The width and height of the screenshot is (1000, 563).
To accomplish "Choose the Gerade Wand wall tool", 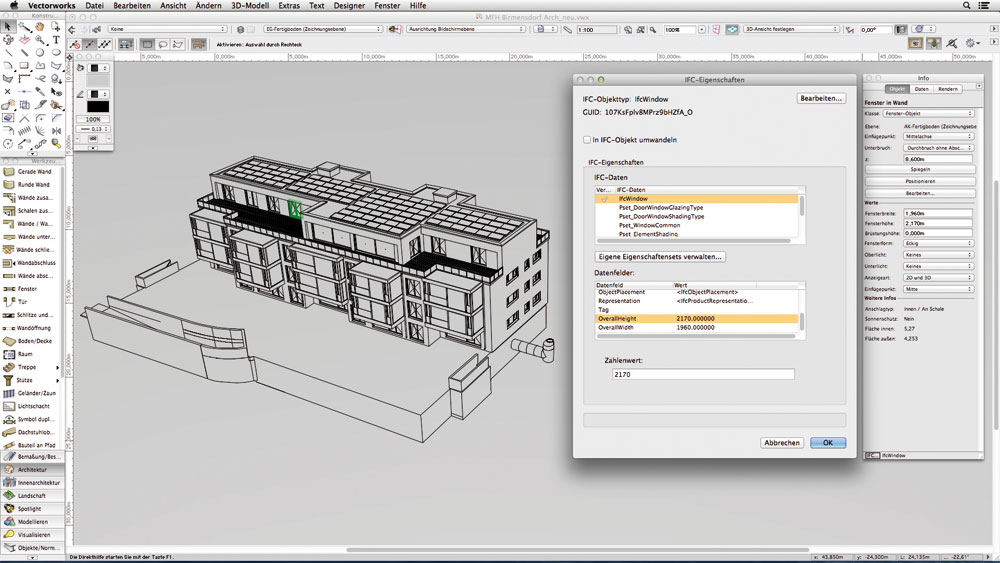I will click(33, 172).
